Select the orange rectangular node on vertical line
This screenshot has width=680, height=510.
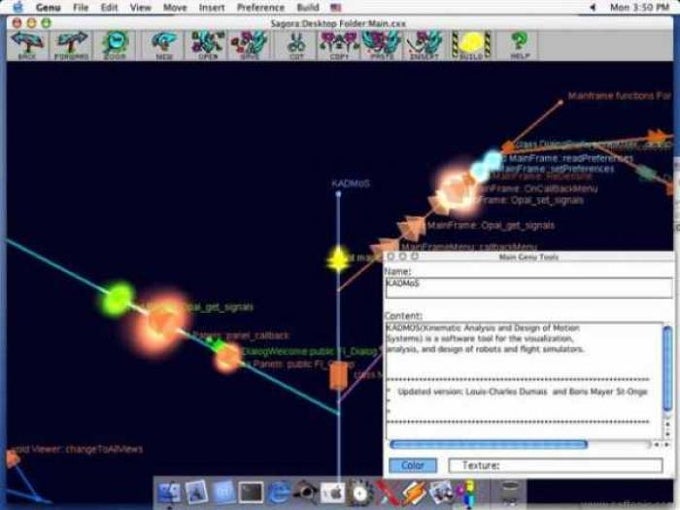[x=338, y=376]
